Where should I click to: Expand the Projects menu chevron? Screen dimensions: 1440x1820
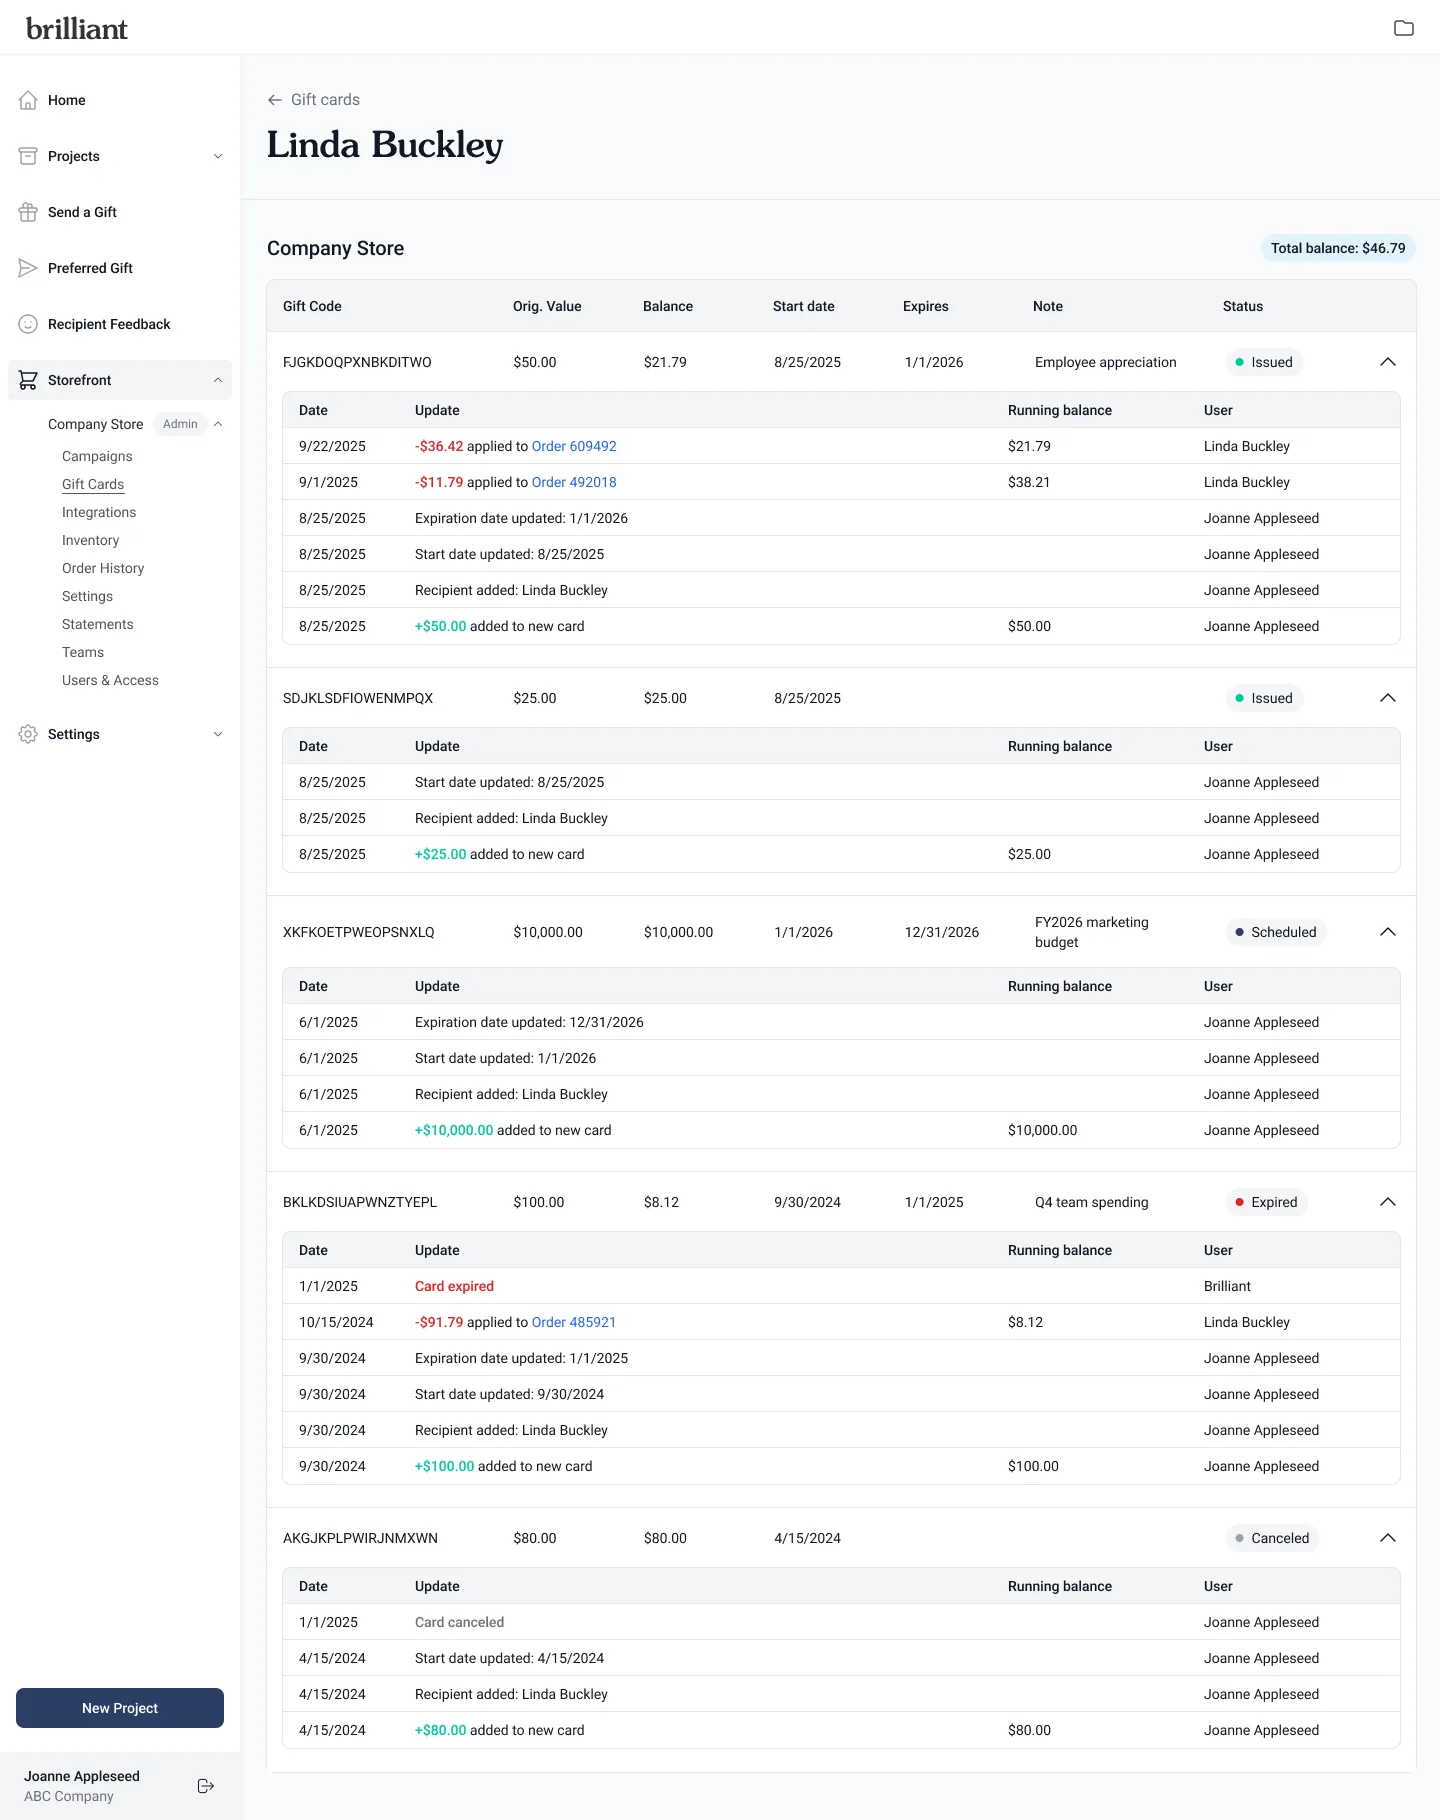[218, 156]
